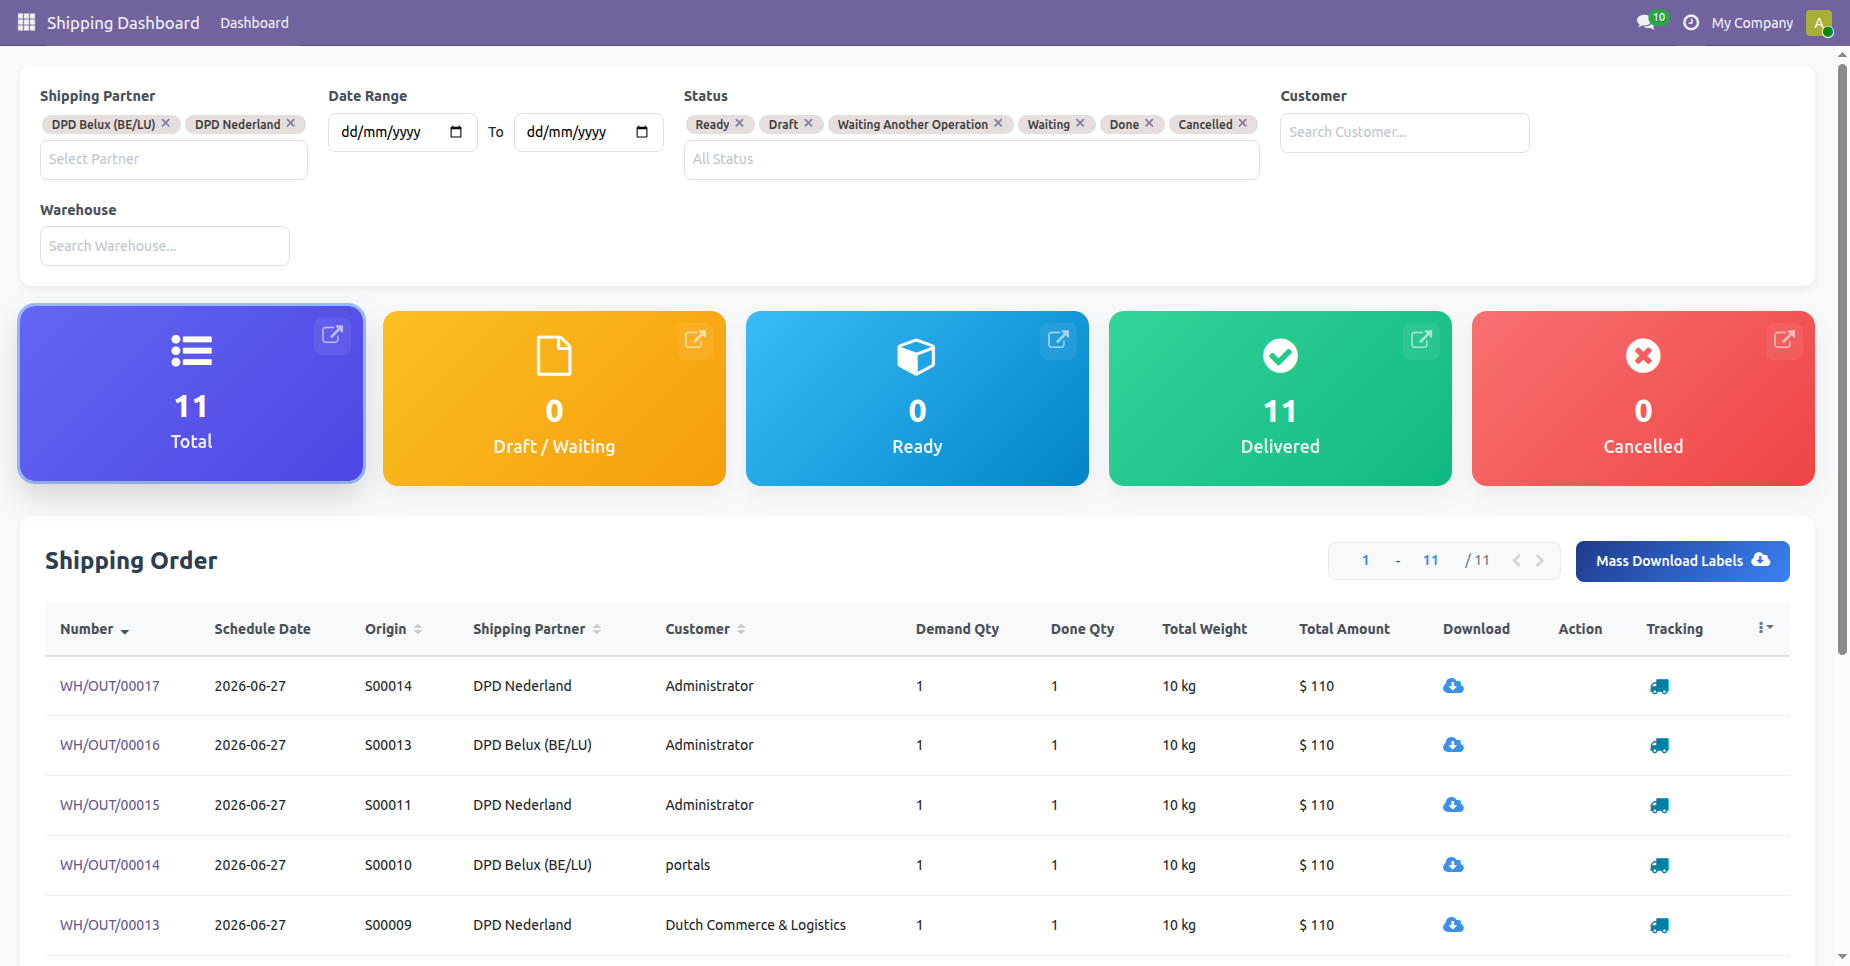
Task: Open the All Status dropdown field
Action: tap(971, 160)
